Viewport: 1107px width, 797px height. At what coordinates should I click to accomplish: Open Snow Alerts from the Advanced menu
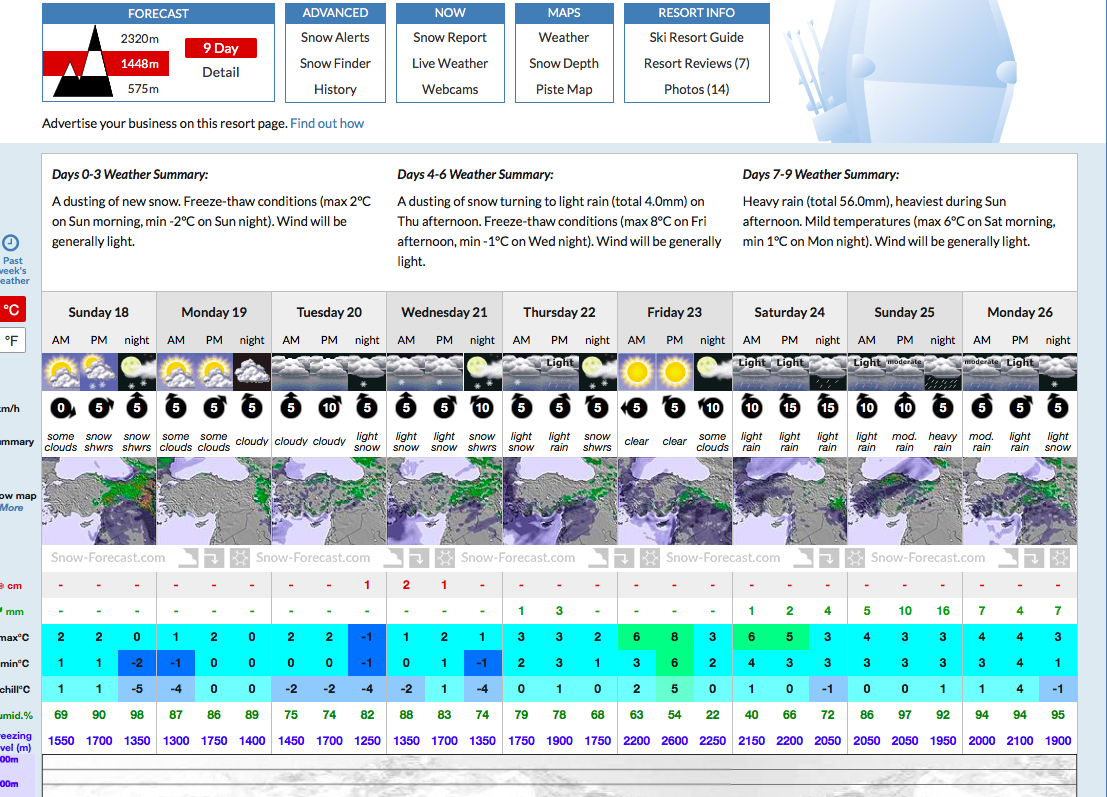(335, 37)
